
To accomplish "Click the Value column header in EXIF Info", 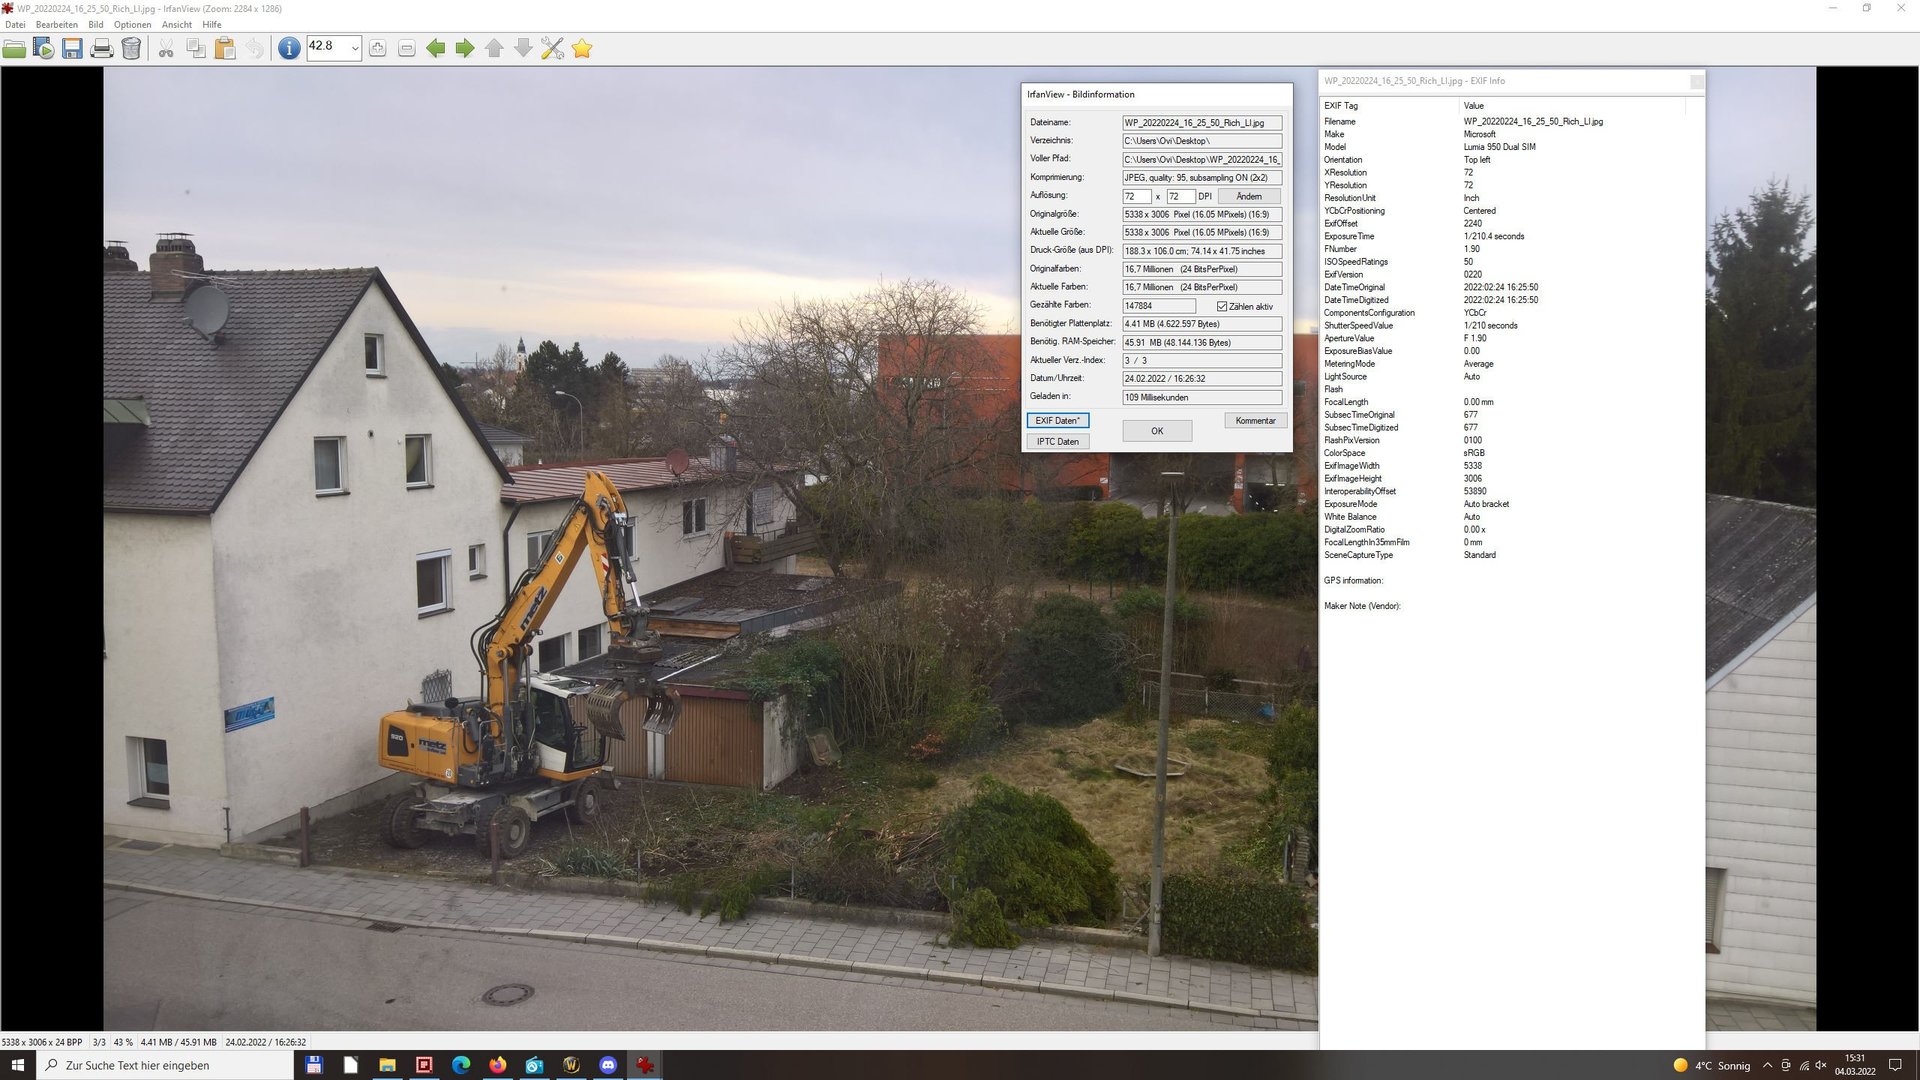I will point(1572,105).
